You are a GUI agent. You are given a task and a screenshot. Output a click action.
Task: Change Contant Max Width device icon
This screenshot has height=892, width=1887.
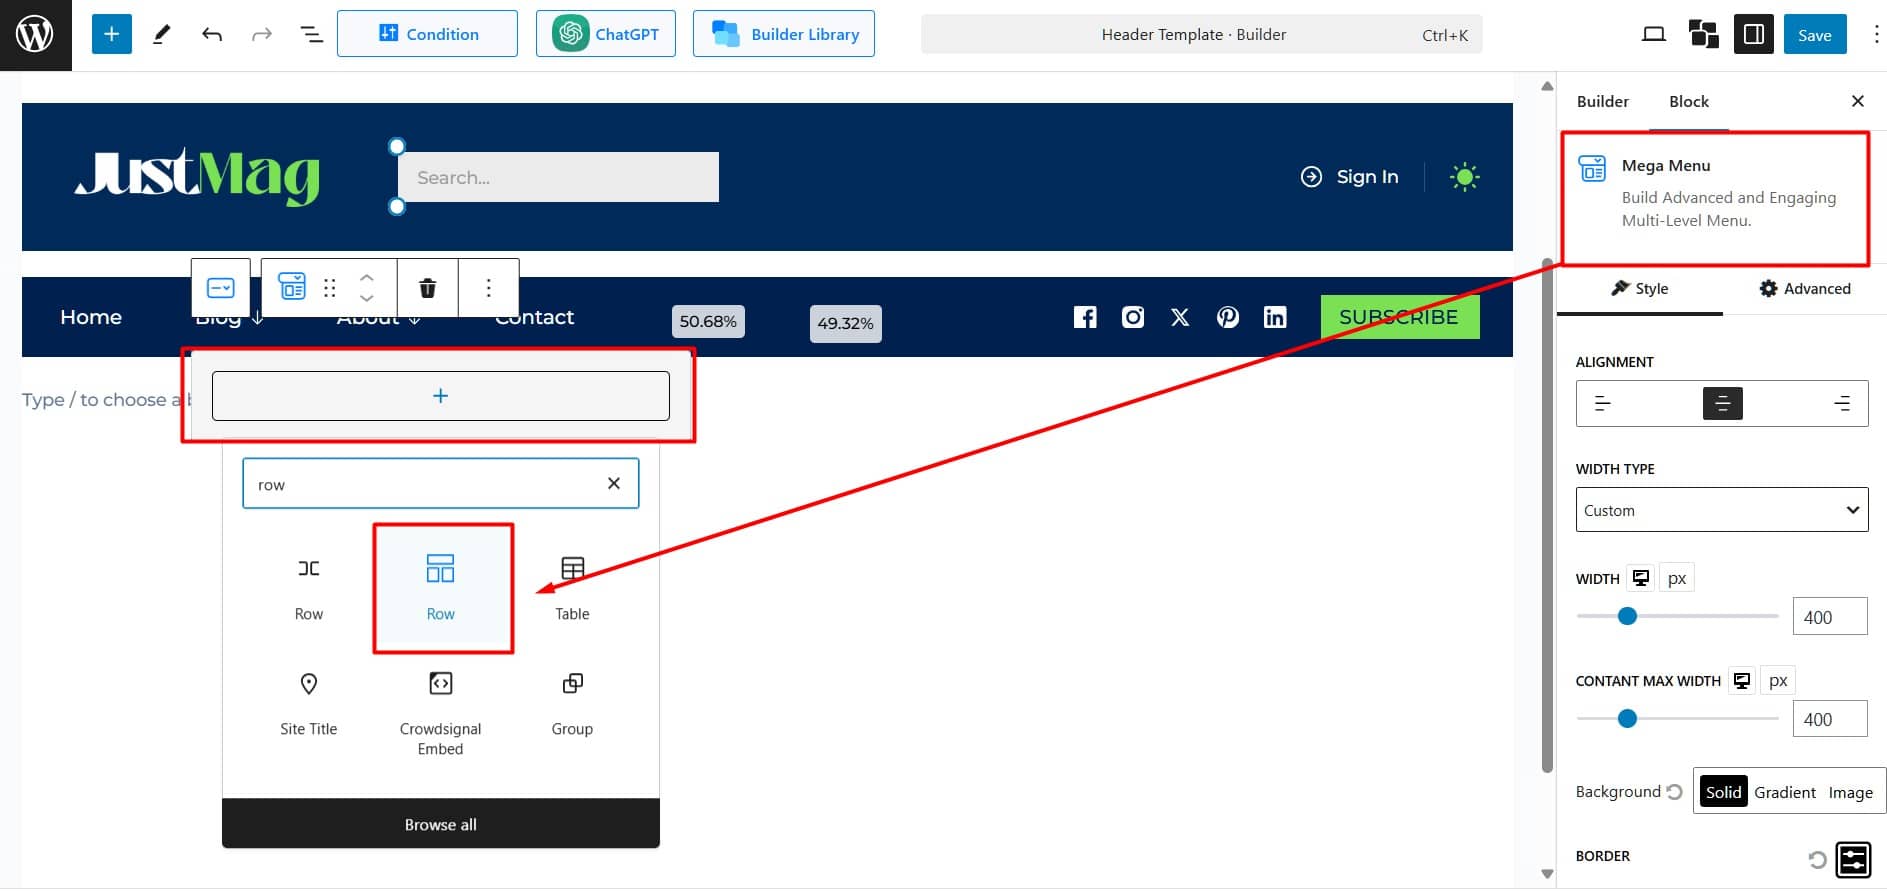tap(1742, 681)
